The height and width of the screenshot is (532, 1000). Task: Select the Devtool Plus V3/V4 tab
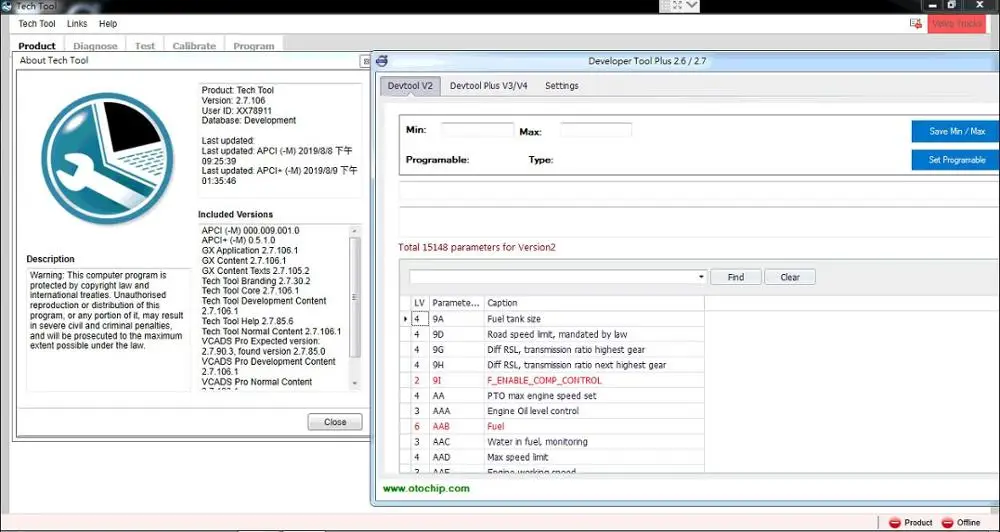pyautogui.click(x=489, y=85)
